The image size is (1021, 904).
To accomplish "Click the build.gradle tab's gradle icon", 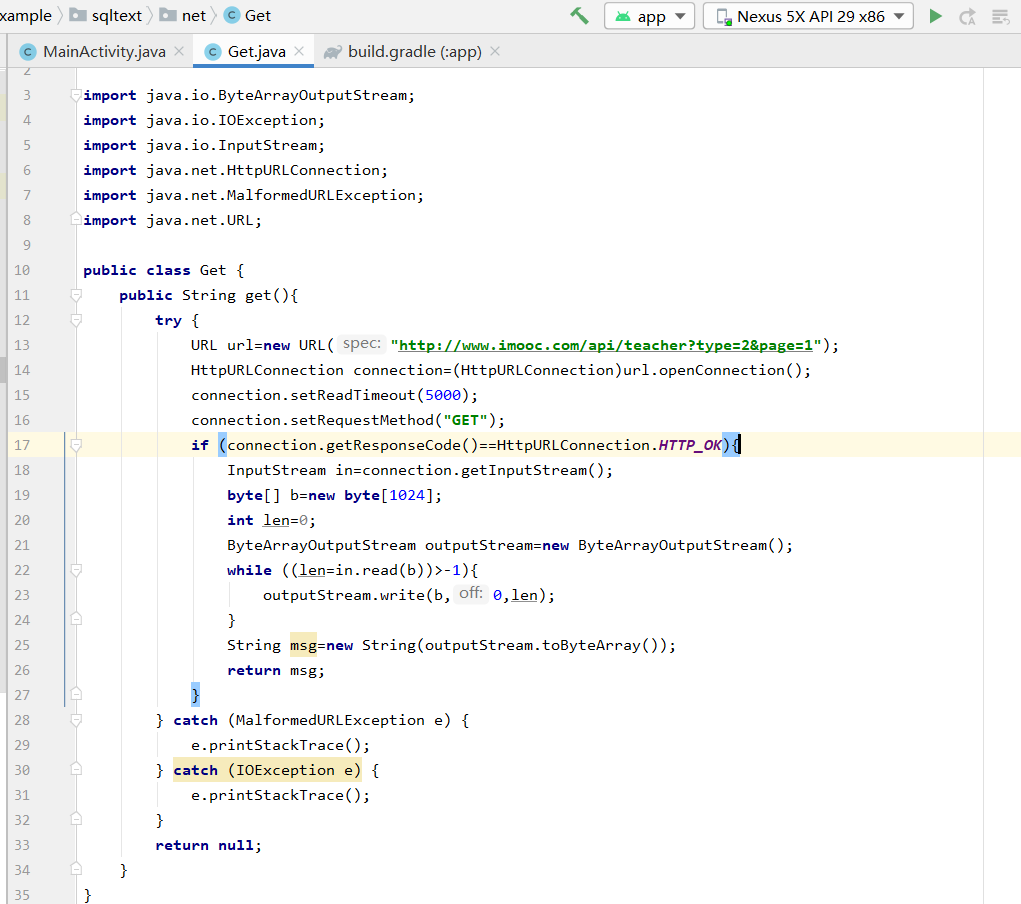I will (333, 52).
